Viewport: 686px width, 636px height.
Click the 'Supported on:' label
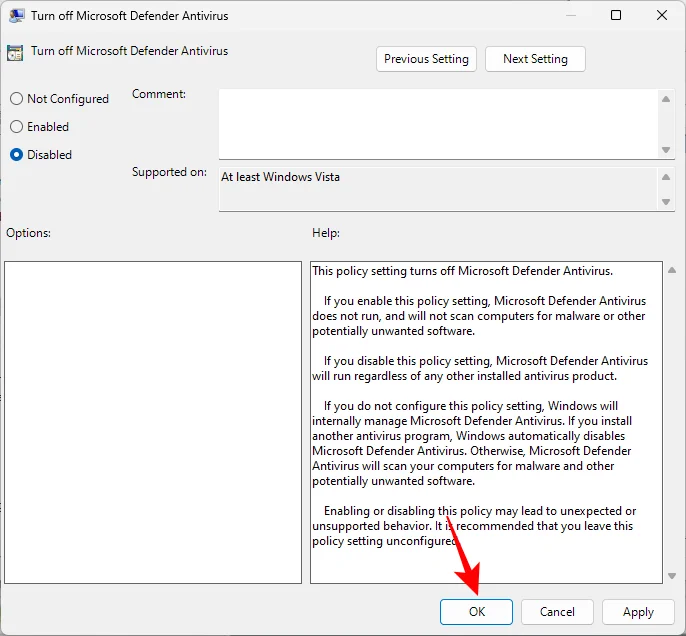169,172
